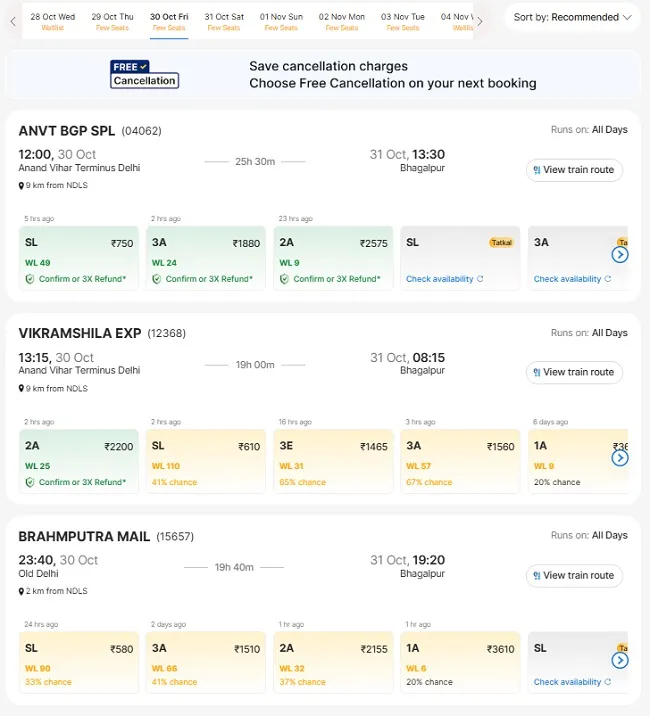Viewport: 650px width, 716px height.
Task: Pick the 3E ₹1465 WL 31 fare card
Action: pyautogui.click(x=333, y=461)
